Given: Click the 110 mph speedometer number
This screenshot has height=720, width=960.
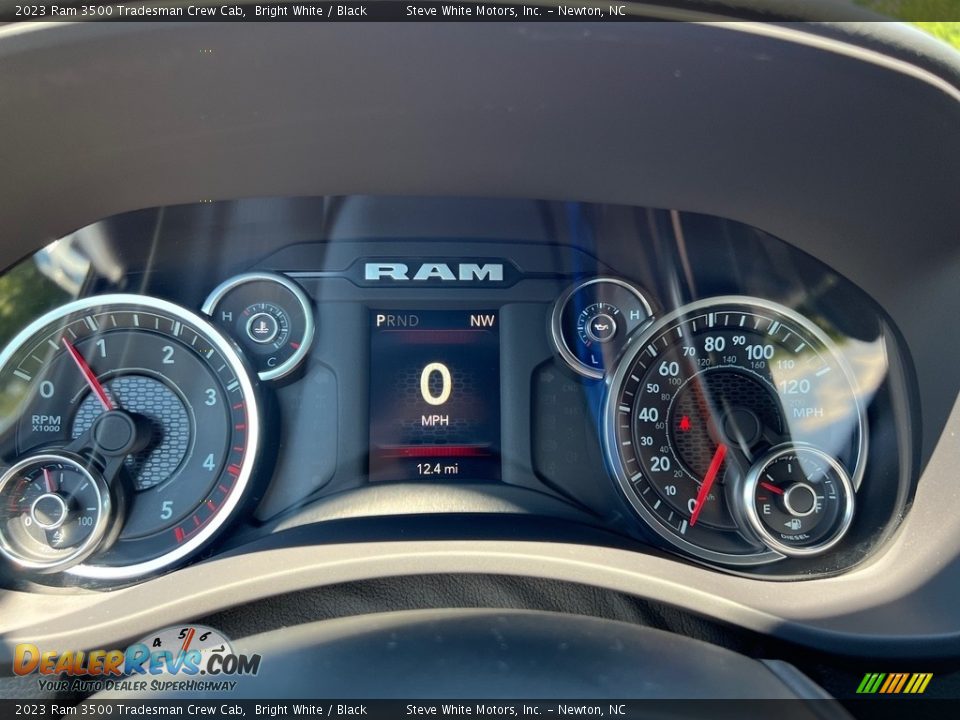Looking at the screenshot, I should pyautogui.click(x=786, y=364).
